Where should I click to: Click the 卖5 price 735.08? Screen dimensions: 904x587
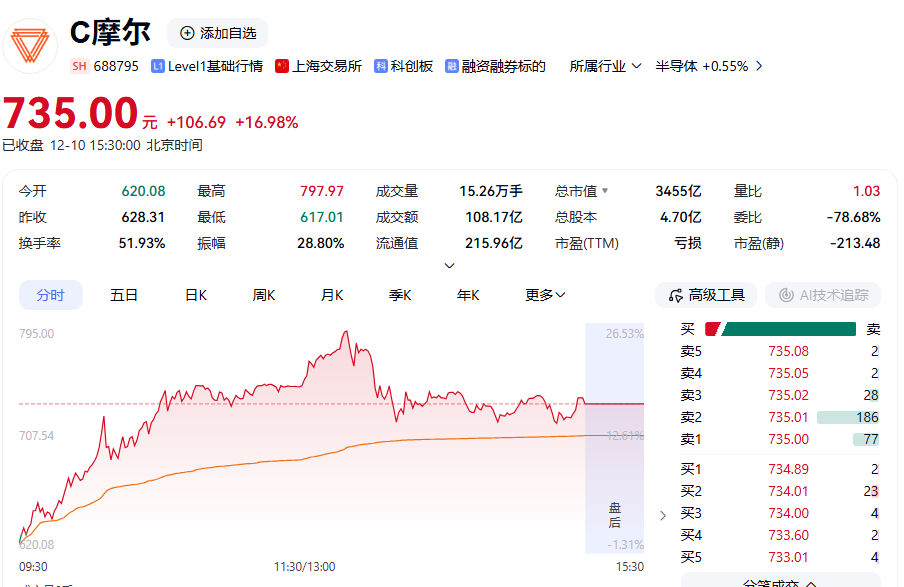(x=788, y=351)
